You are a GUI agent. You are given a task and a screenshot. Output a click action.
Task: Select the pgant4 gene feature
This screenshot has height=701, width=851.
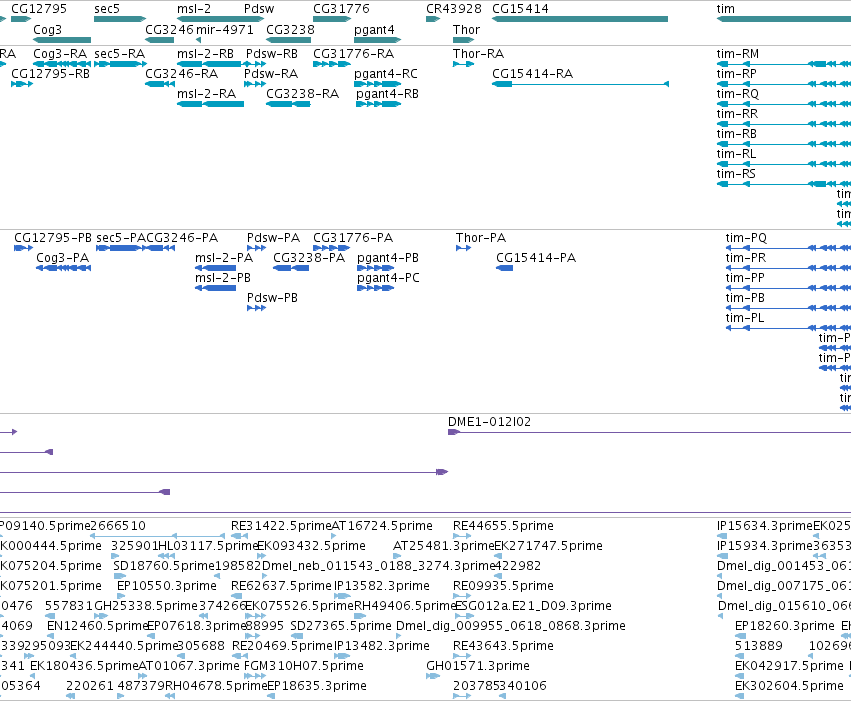[377, 40]
